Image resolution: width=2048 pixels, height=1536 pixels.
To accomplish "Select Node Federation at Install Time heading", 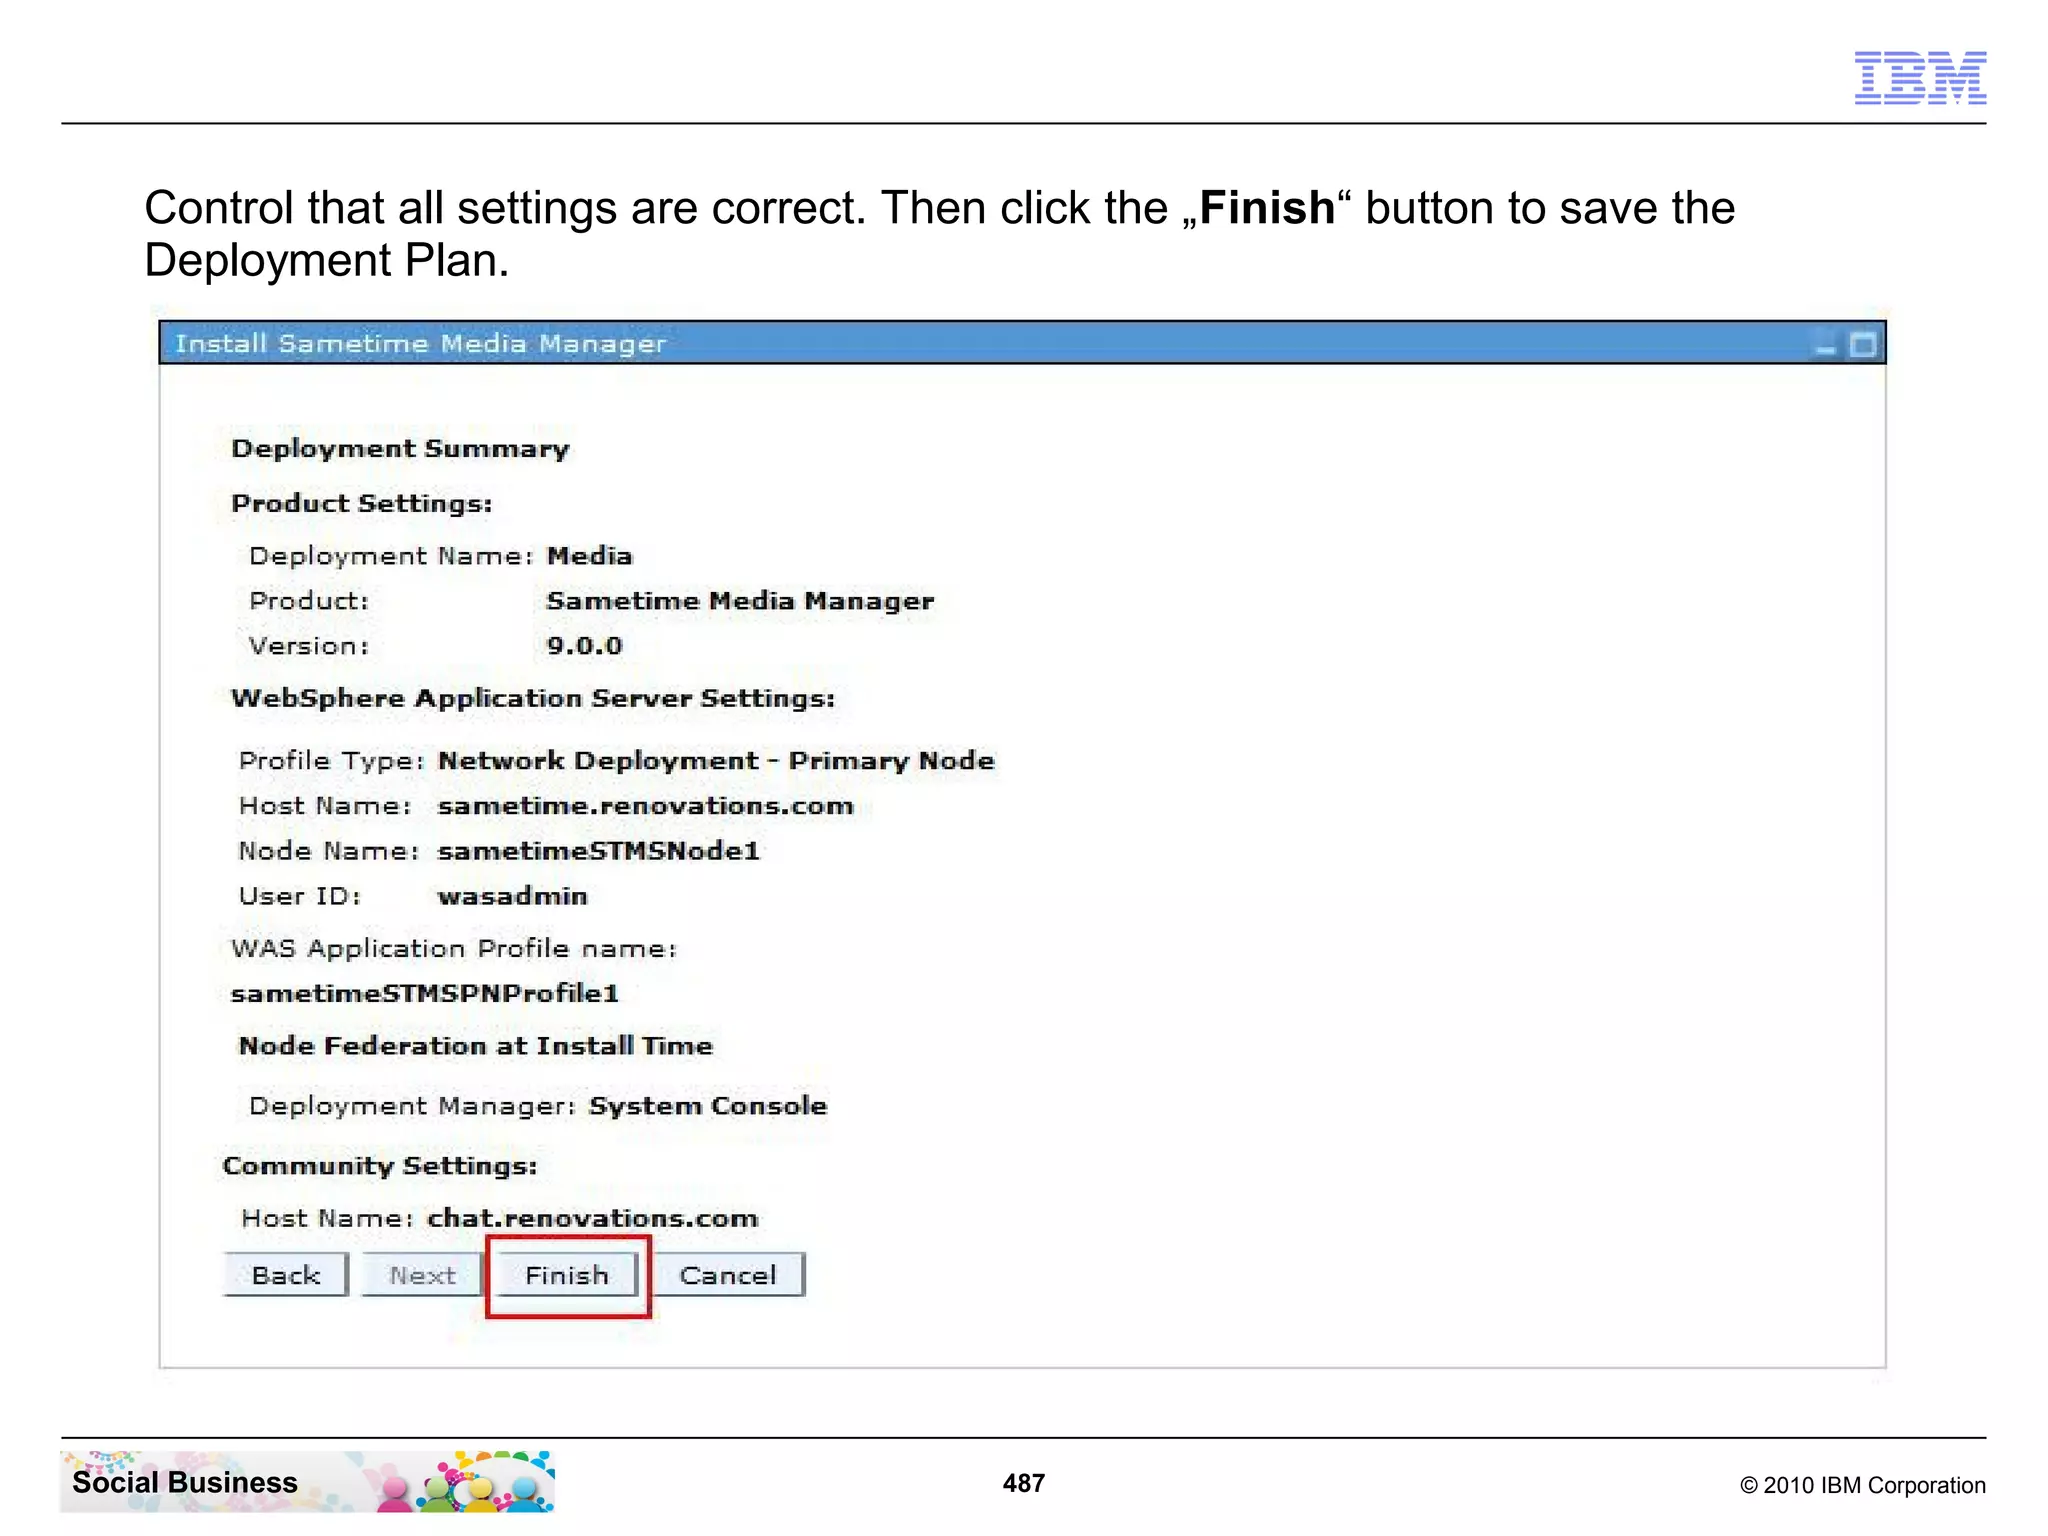I will 476,1046.
